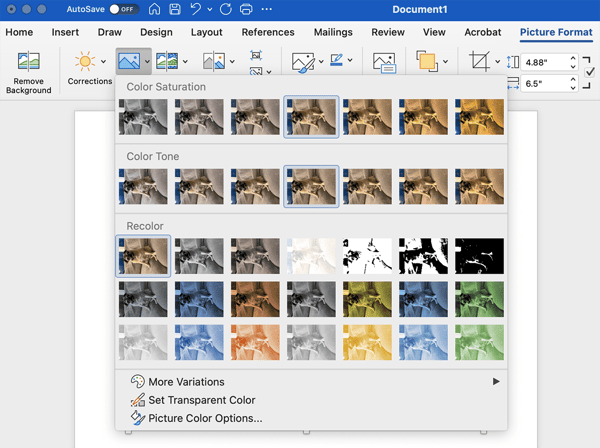
Task: Click the Alt Text picture icon
Action: click(x=384, y=62)
